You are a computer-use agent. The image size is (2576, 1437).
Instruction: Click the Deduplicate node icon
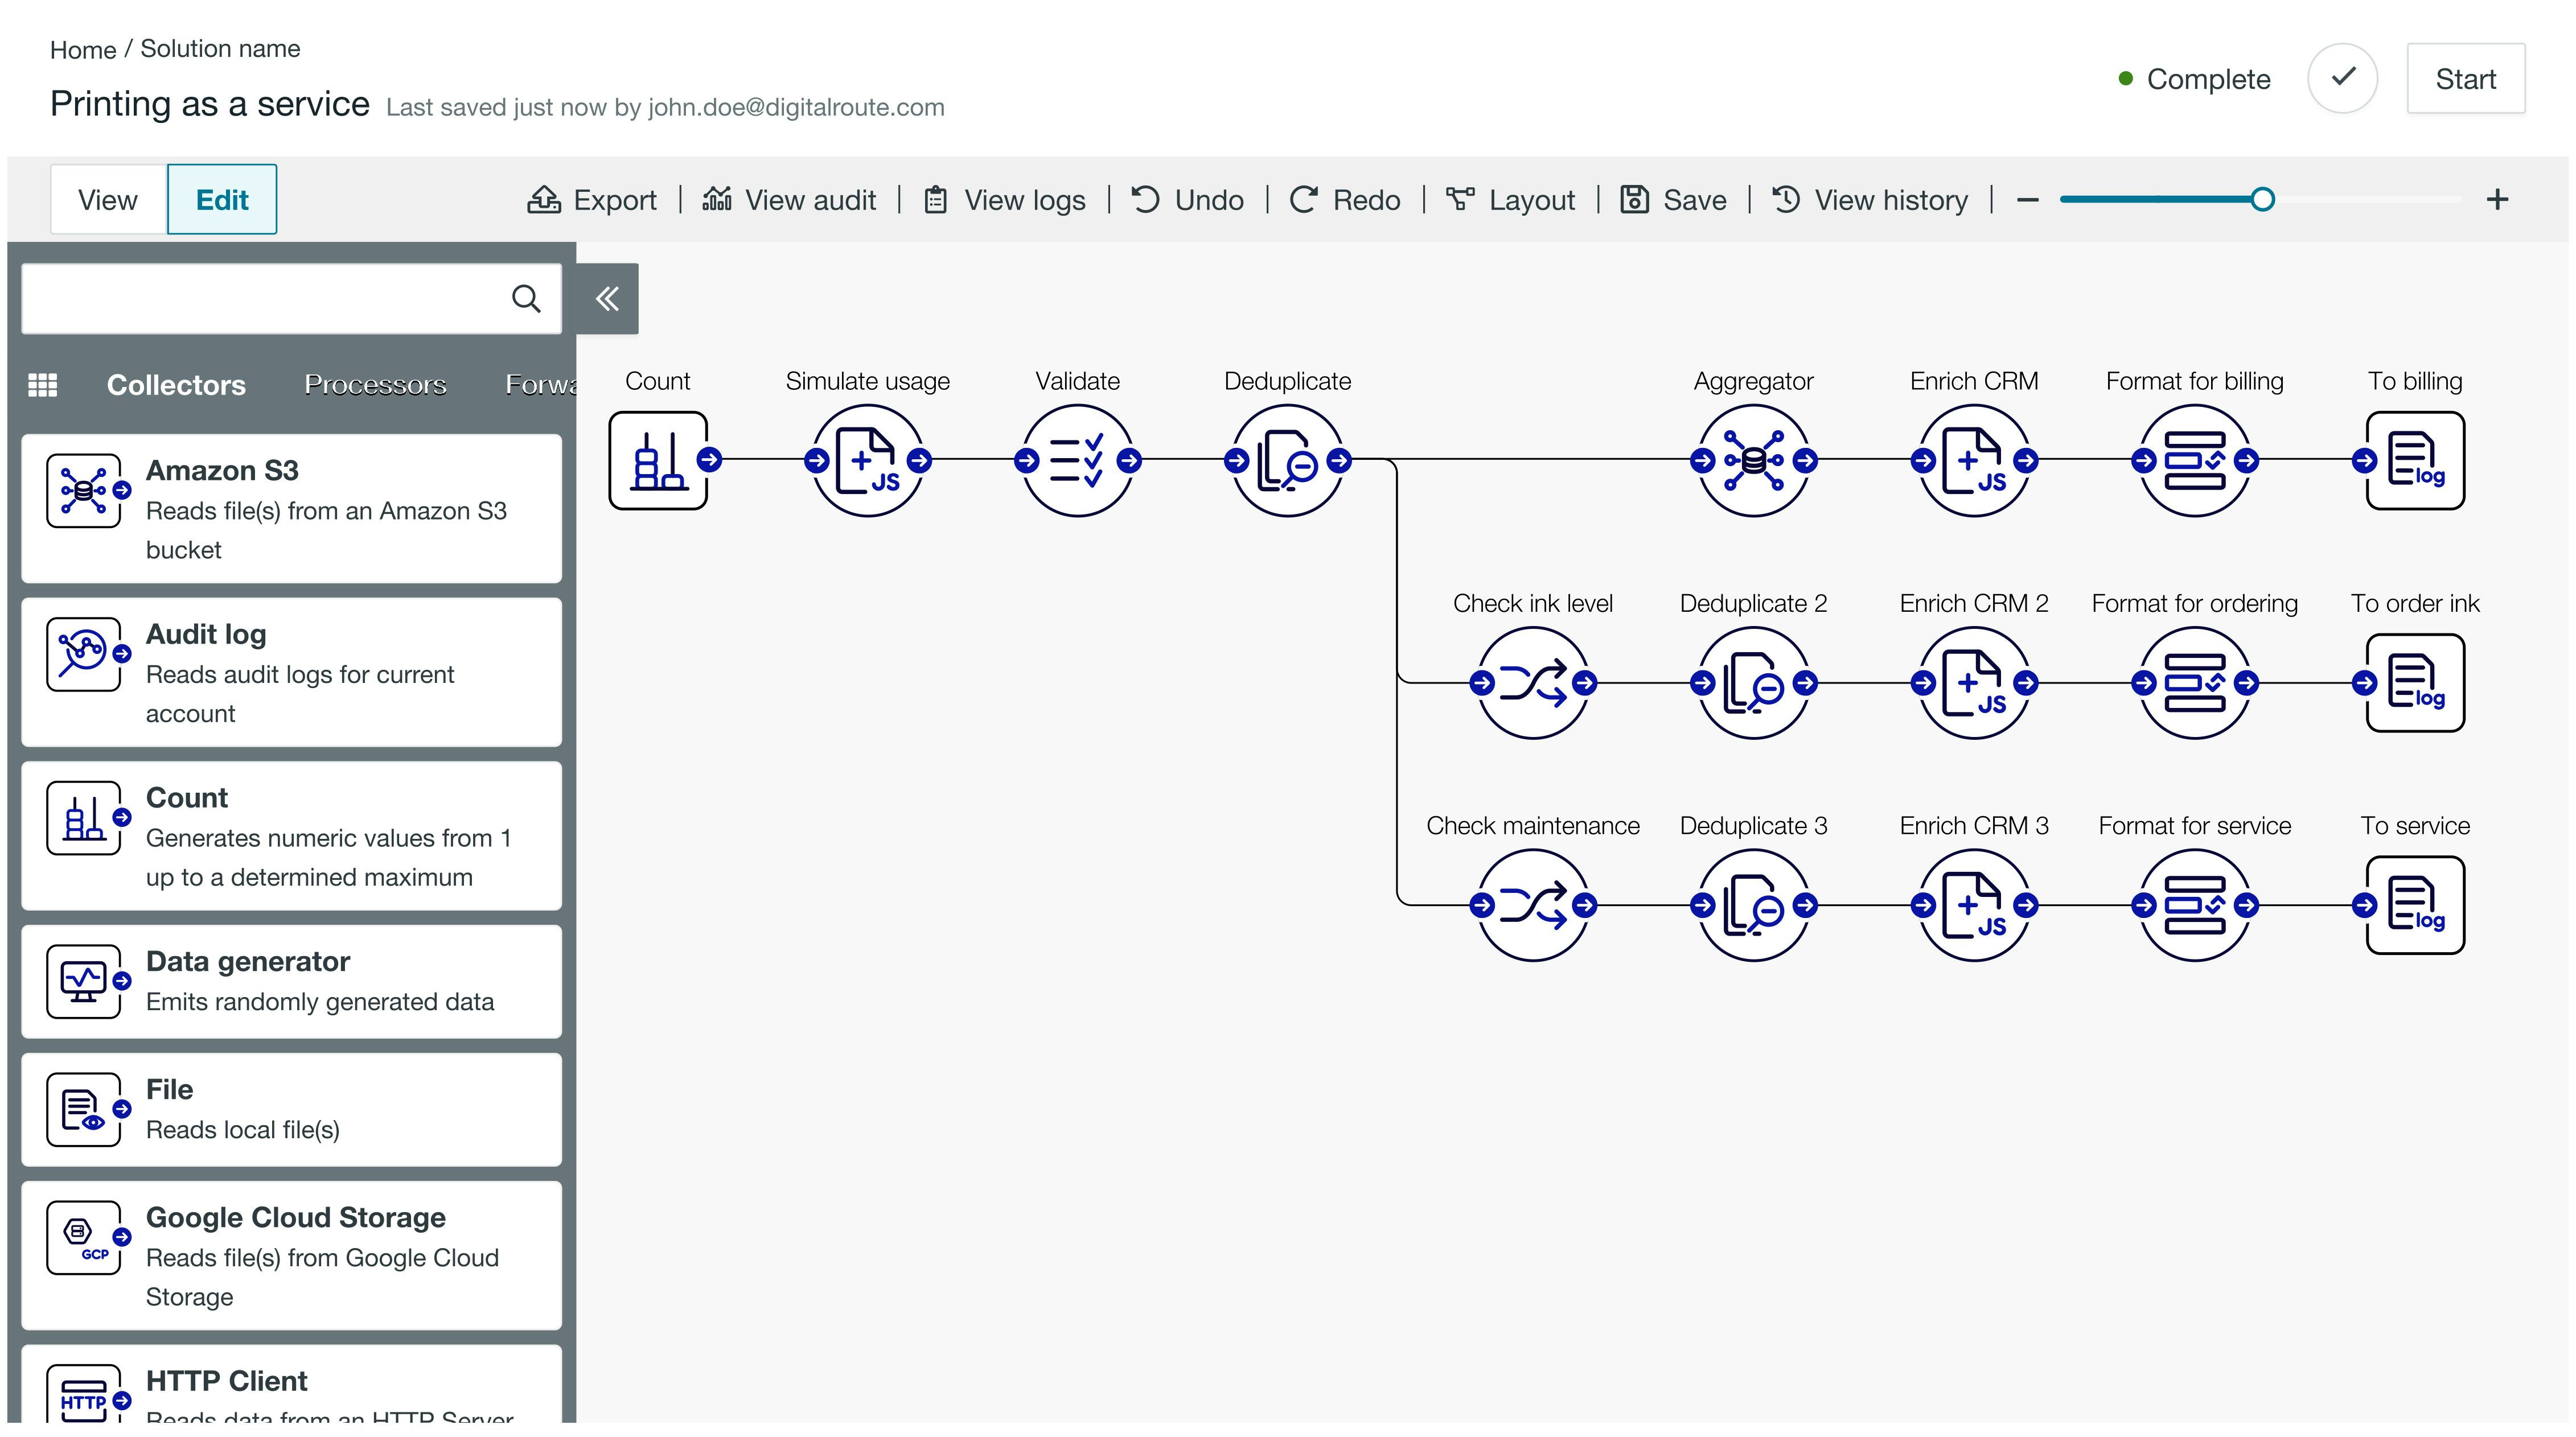(x=1288, y=460)
